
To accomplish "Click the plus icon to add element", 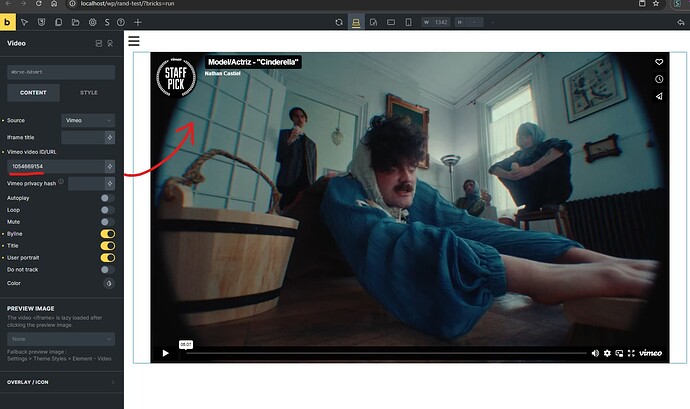I will [x=138, y=22].
